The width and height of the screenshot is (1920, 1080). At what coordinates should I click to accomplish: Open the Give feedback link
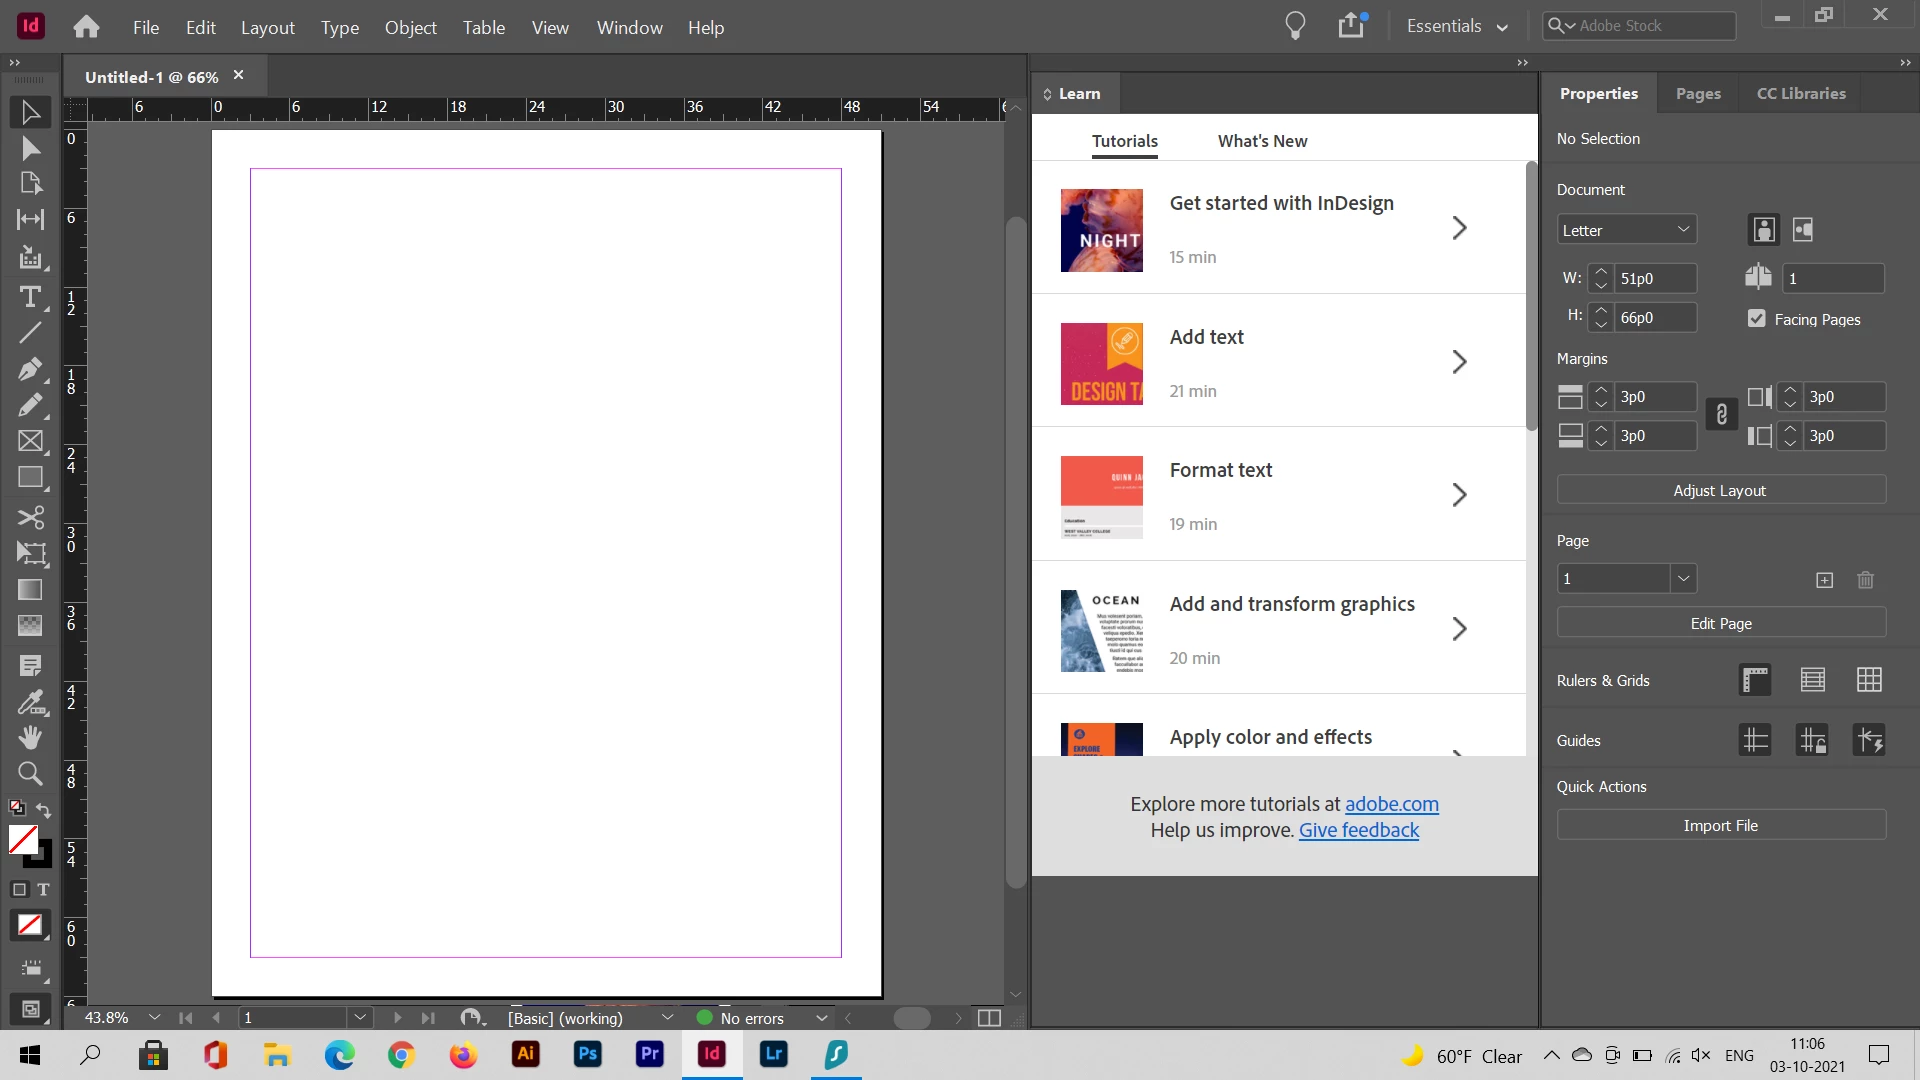pos(1358,830)
